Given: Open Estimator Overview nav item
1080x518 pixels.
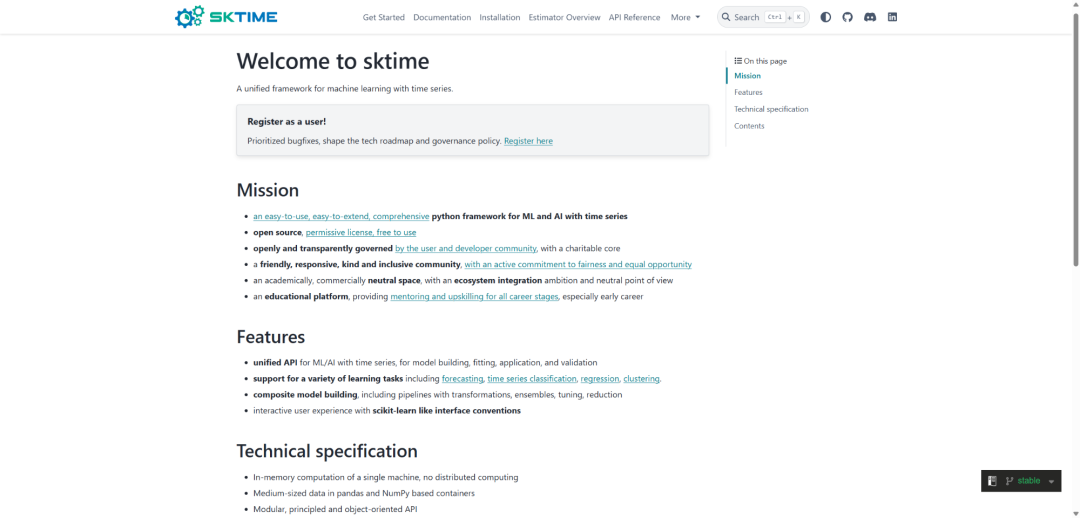Looking at the screenshot, I should 564,17.
